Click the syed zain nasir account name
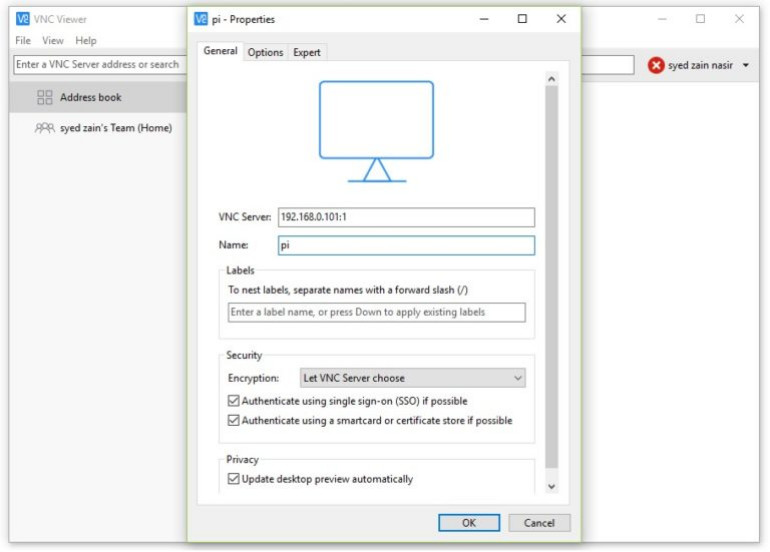The image size is (770, 552). [700, 65]
